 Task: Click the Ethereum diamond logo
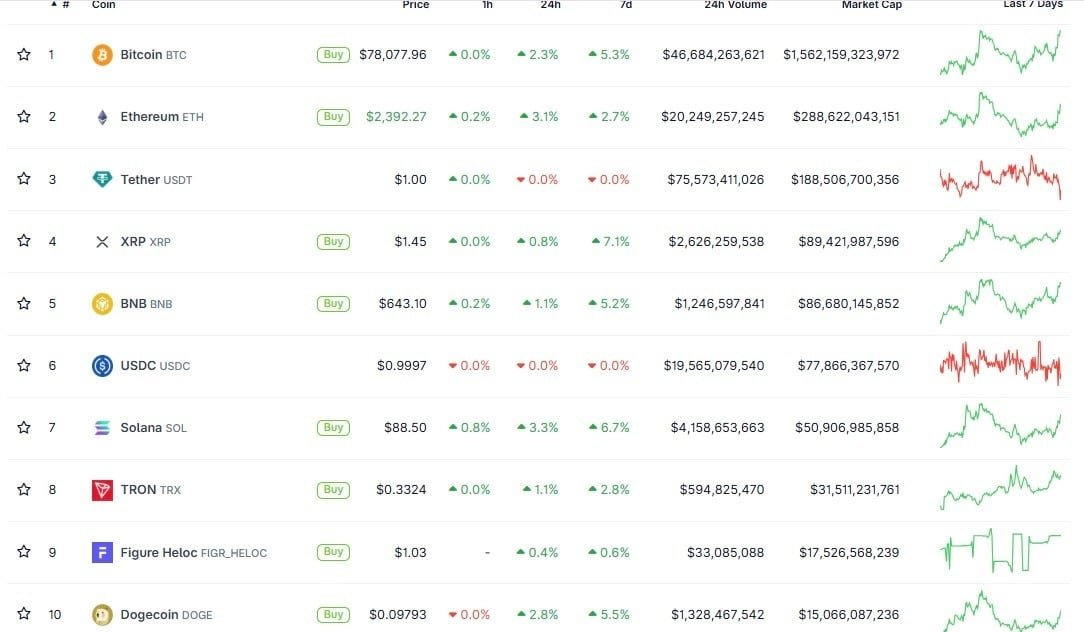101,116
